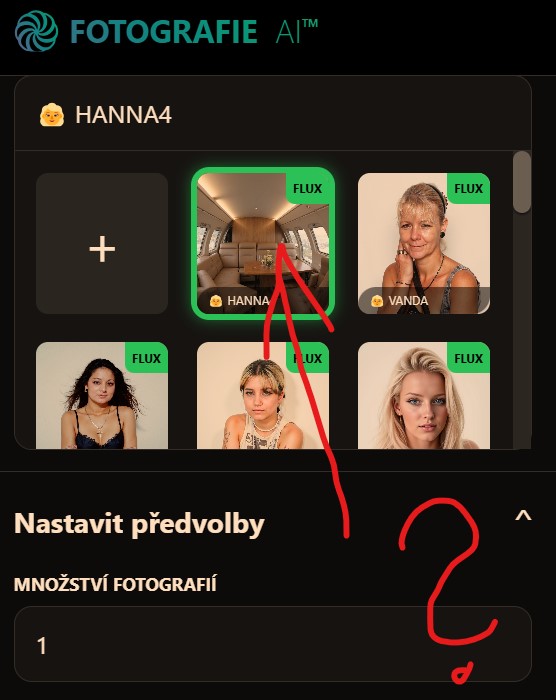Viewport: 556px width, 700px height.
Task: Click FLUX badge on dark-haired woman thumbnail
Action: click(146, 358)
